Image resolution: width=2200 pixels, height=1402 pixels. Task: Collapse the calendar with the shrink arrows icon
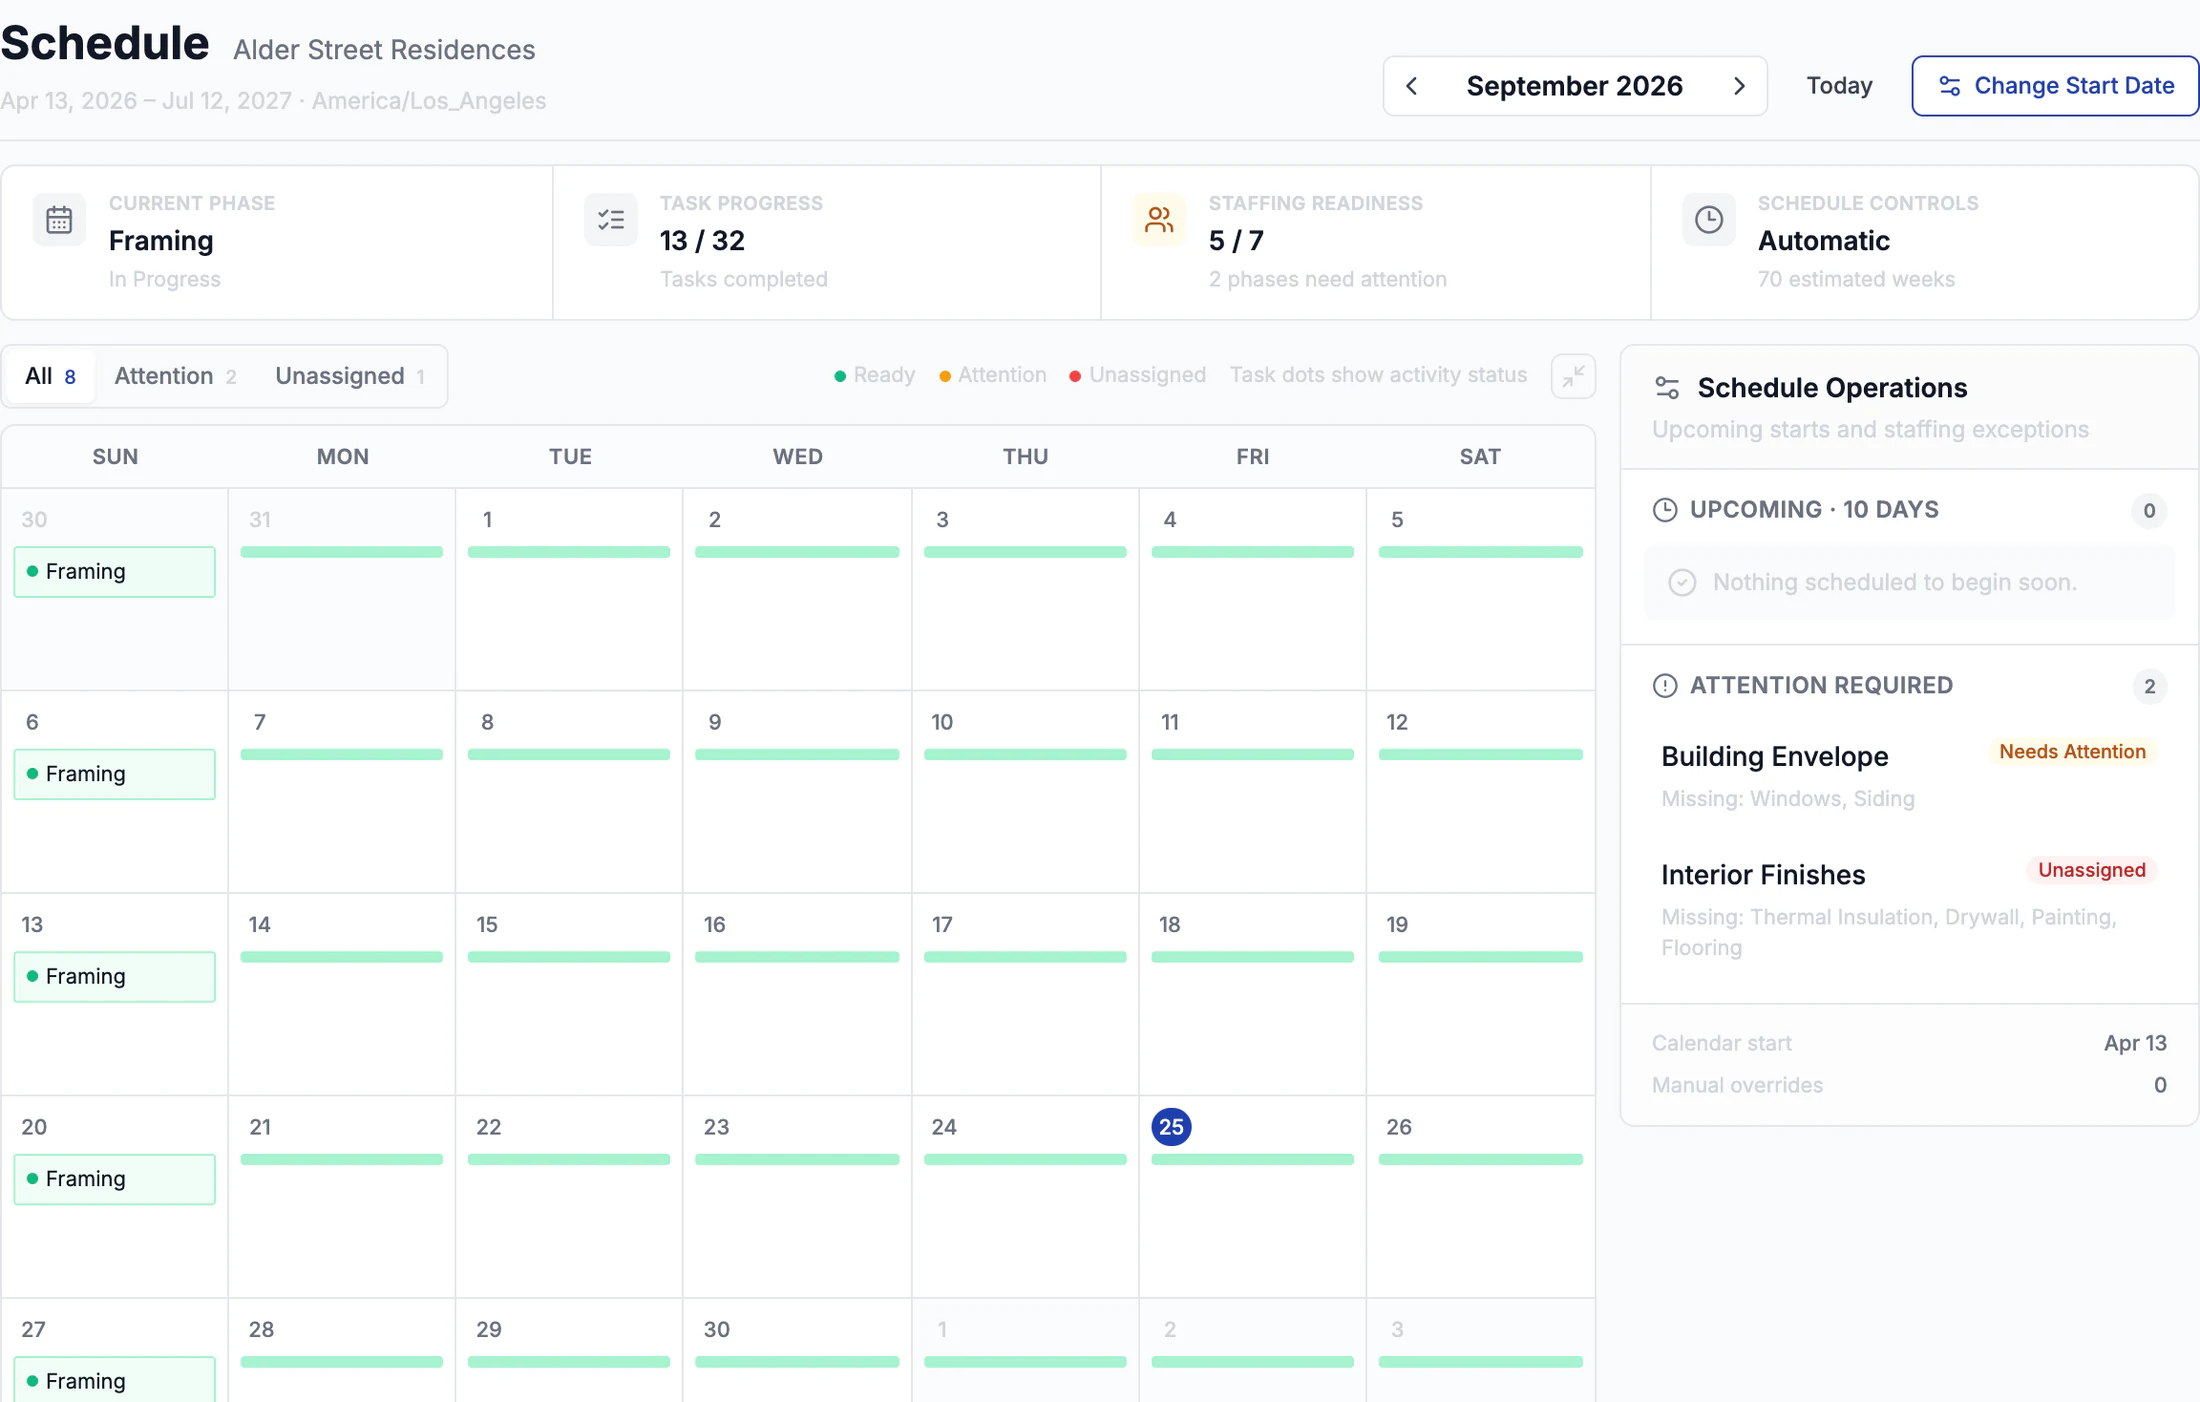1573,376
